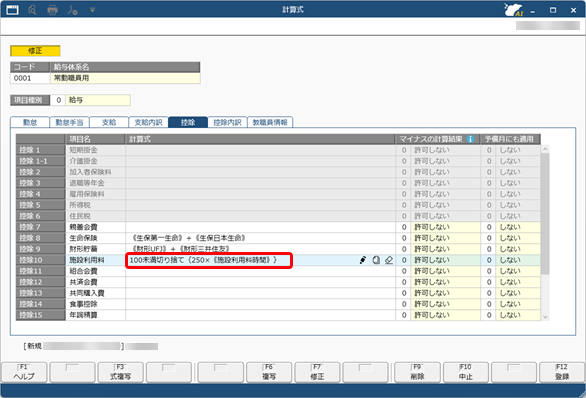Viewport: 586px width, 398px height.
Task: Open the AI cloud assistant icon
Action: tap(513, 10)
